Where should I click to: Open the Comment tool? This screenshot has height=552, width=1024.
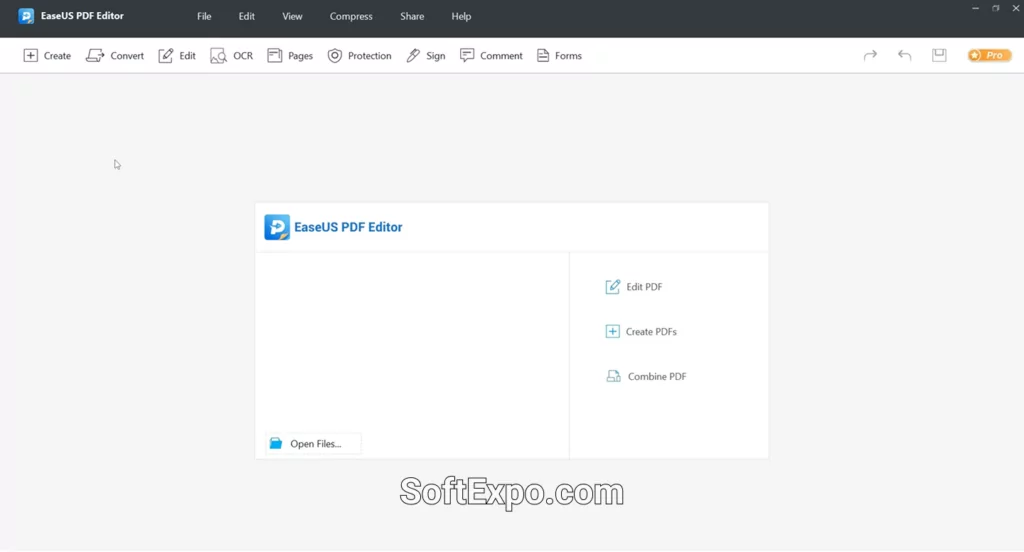pos(491,56)
